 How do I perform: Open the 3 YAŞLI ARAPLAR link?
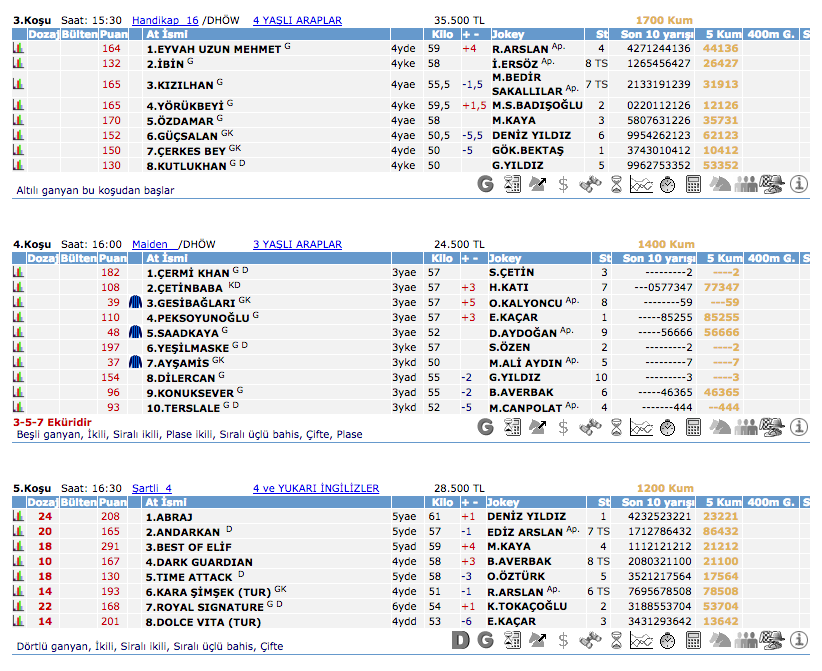(297, 244)
